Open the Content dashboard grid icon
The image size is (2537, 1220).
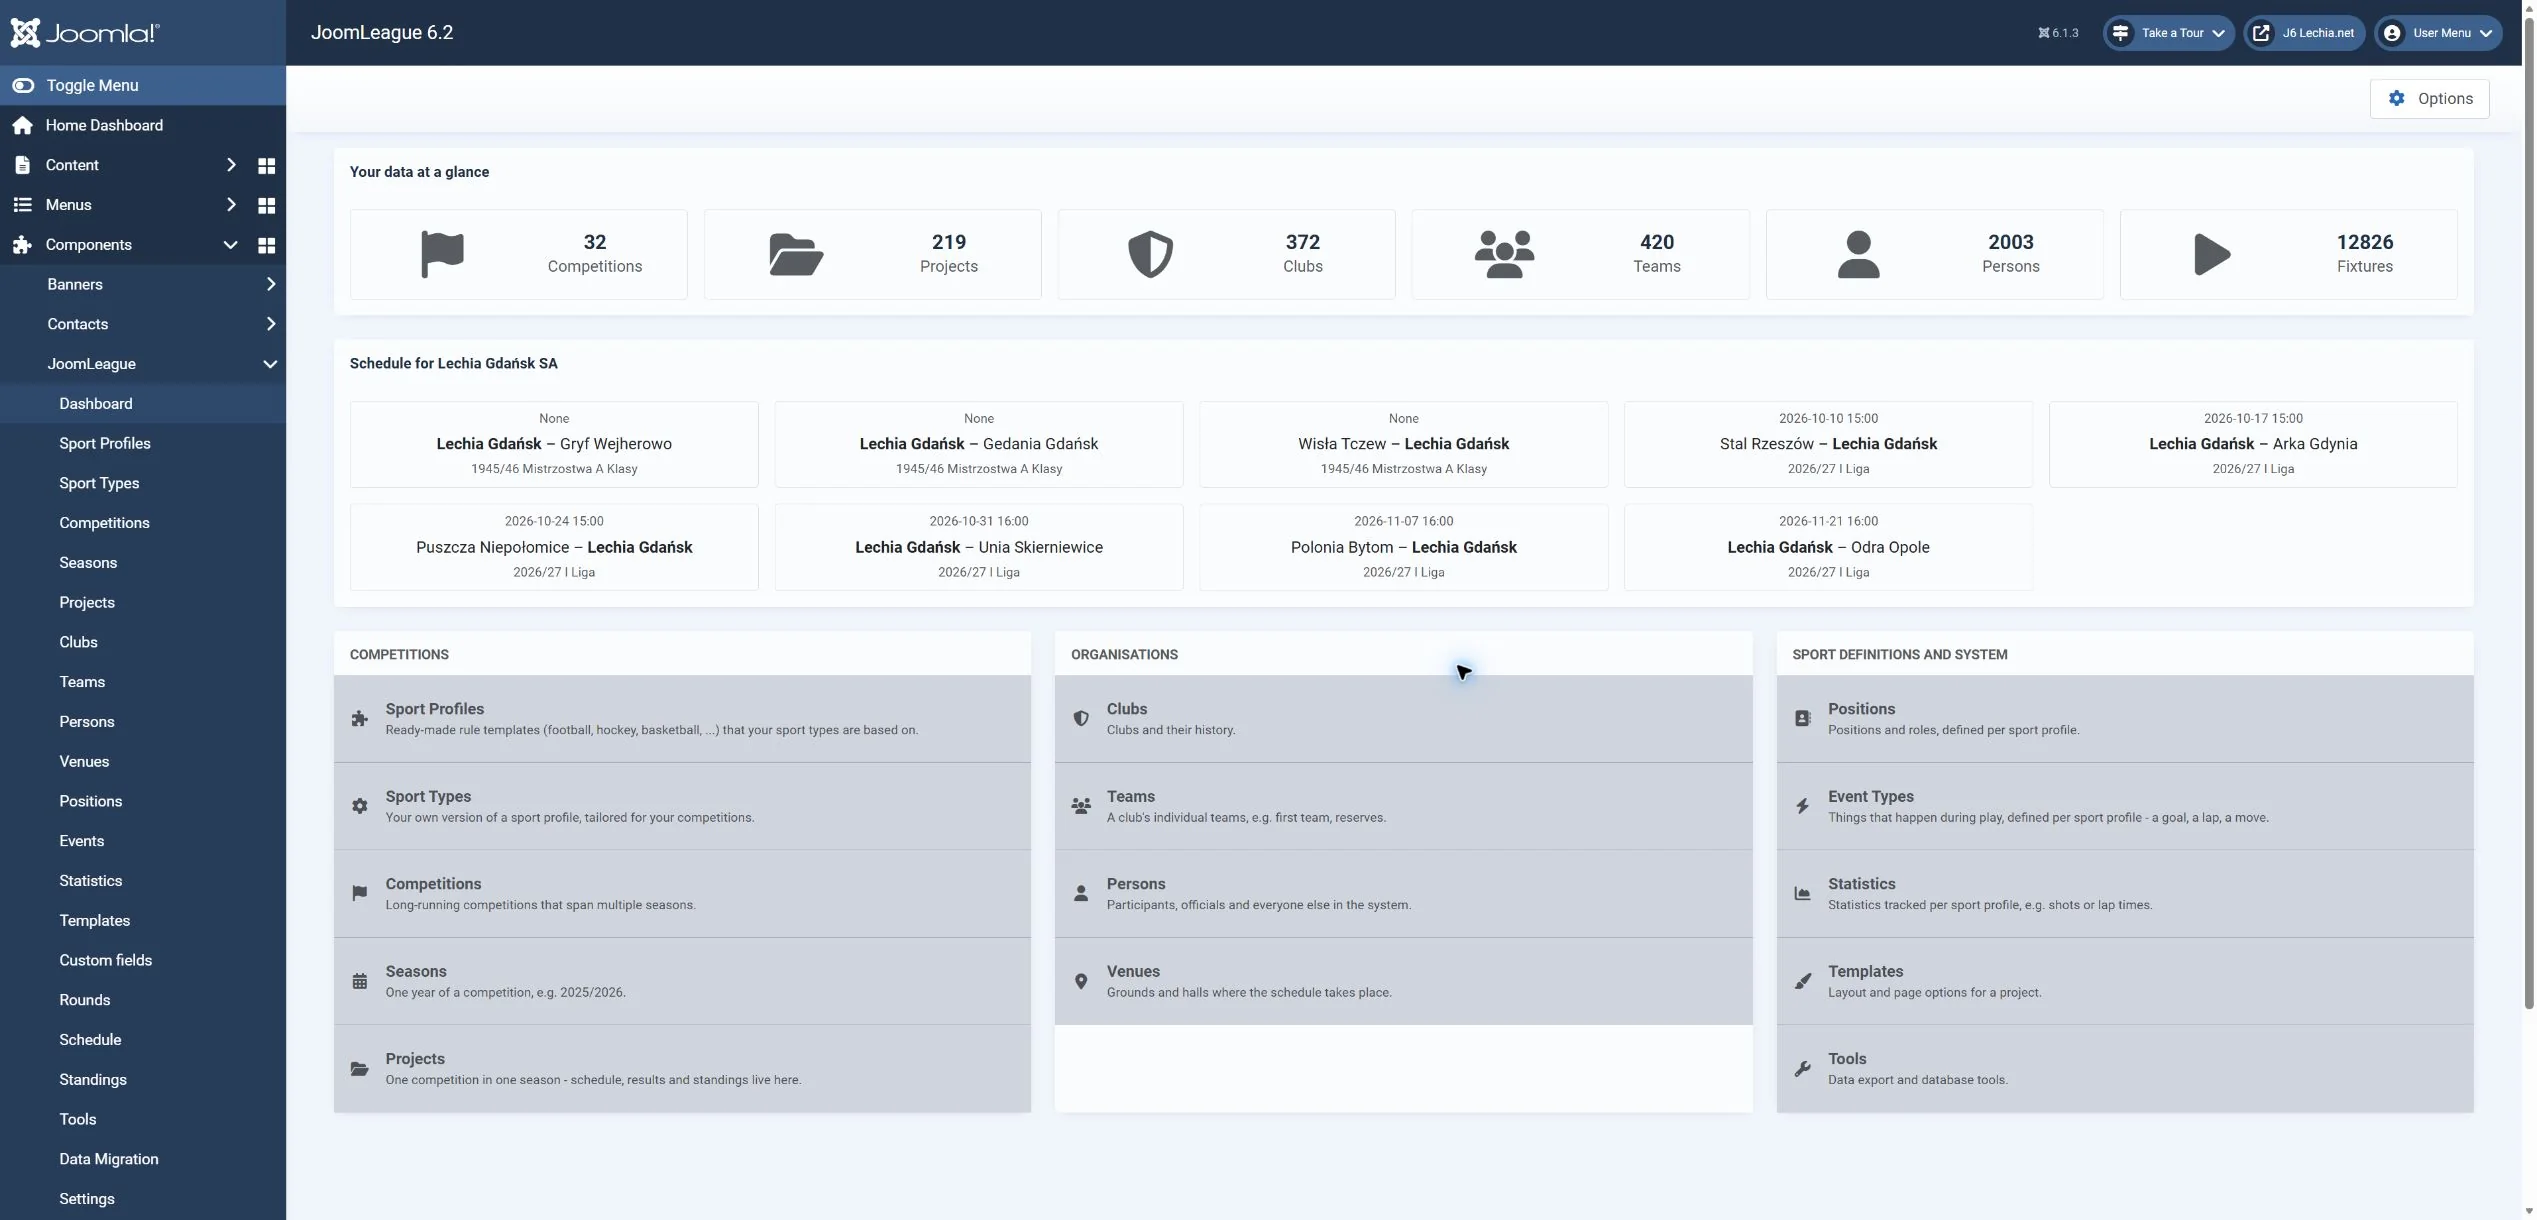pyautogui.click(x=266, y=165)
